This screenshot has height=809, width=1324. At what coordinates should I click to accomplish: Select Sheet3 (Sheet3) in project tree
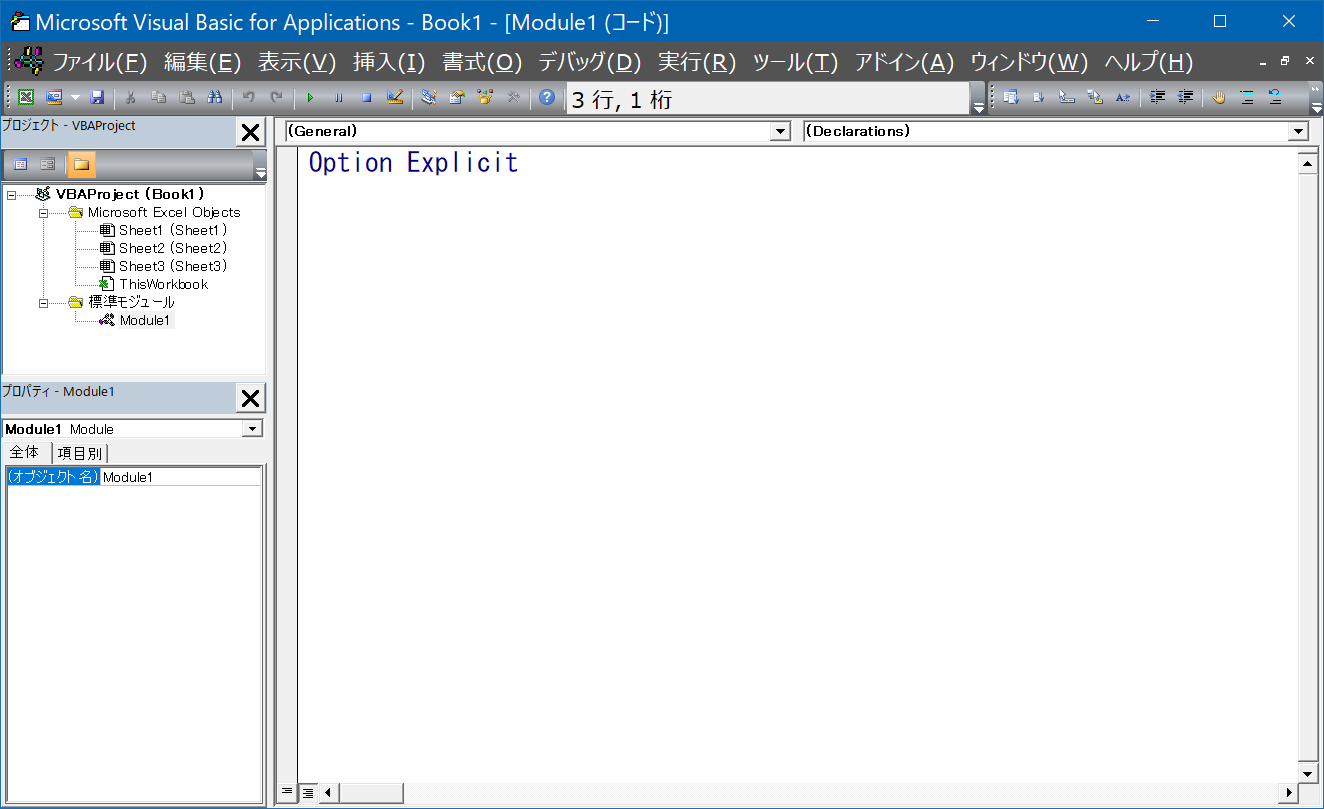click(x=172, y=266)
